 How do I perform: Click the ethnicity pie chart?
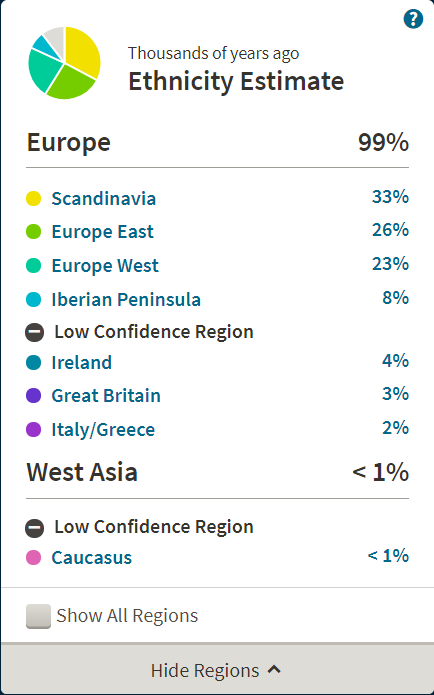[x=65, y=63]
